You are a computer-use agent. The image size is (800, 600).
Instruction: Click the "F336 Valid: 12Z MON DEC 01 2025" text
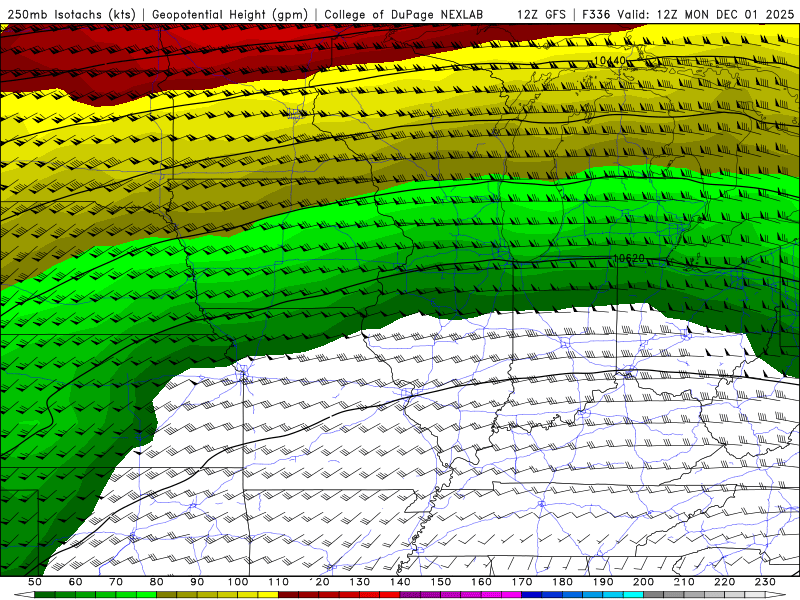click(688, 15)
